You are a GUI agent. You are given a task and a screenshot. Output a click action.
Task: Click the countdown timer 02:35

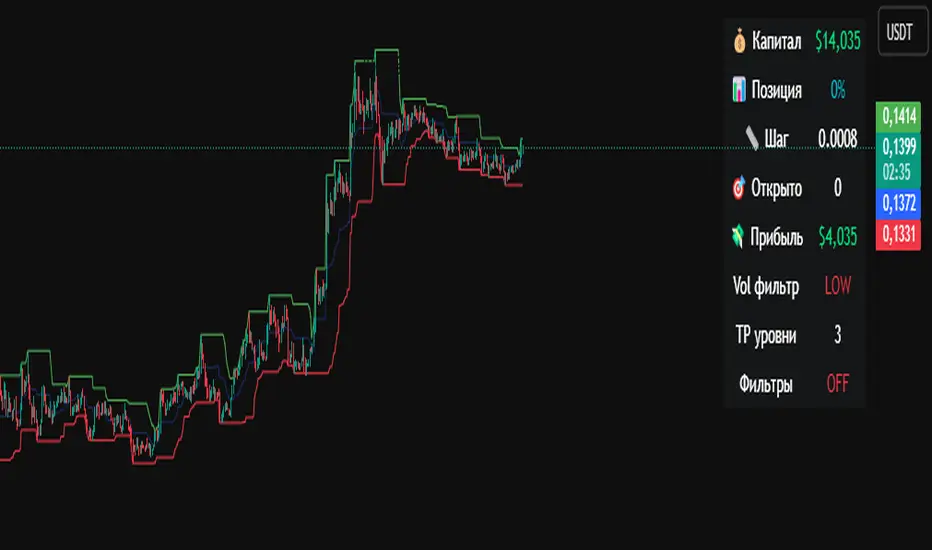click(x=896, y=172)
